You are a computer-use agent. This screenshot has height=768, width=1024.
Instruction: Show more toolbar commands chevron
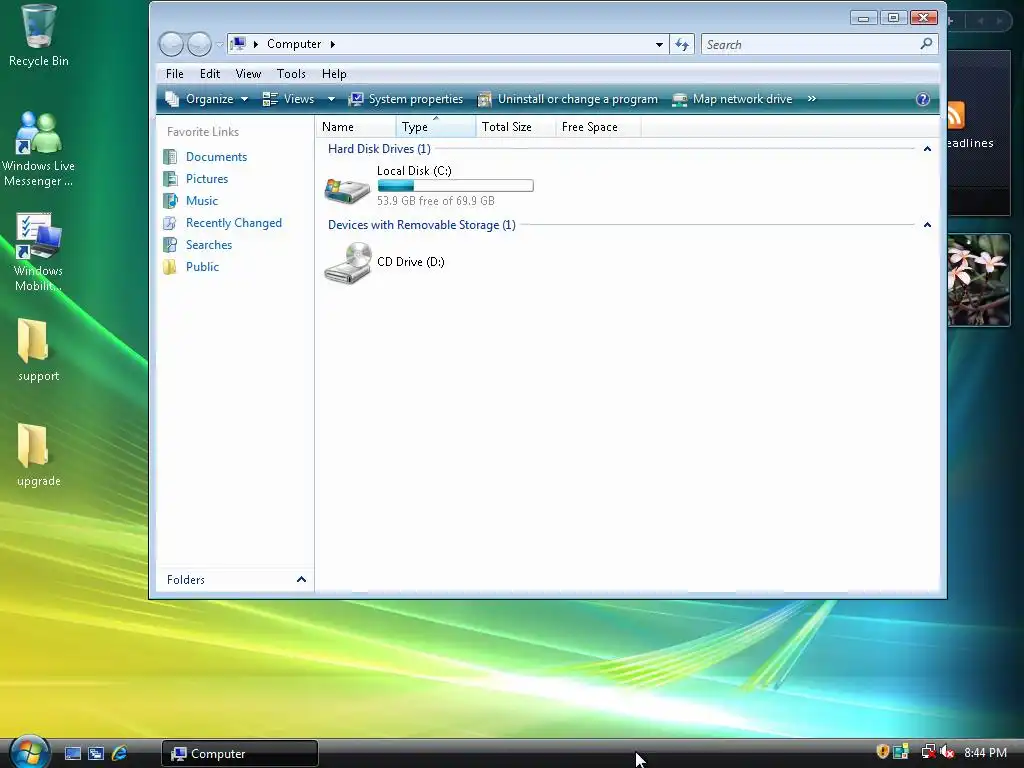click(812, 99)
